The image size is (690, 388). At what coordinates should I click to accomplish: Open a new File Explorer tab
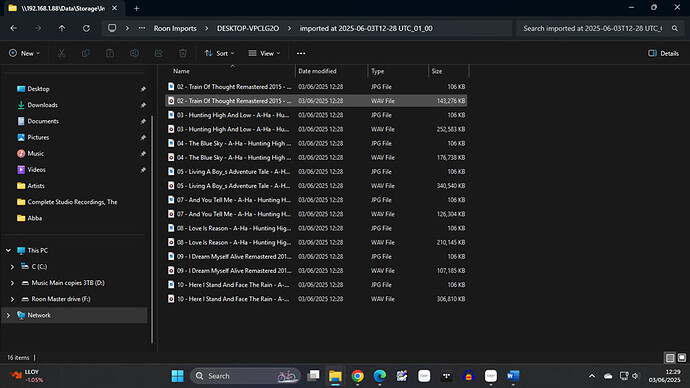136,8
